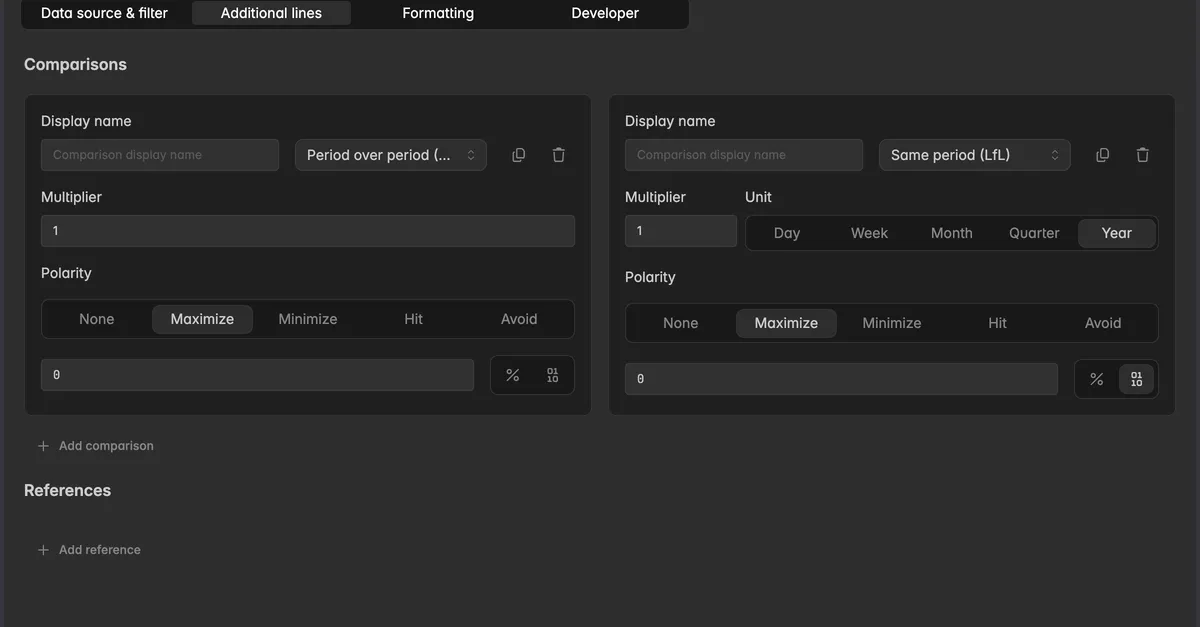Click left card's Comparison display name field
1200x627 pixels.
pos(160,155)
